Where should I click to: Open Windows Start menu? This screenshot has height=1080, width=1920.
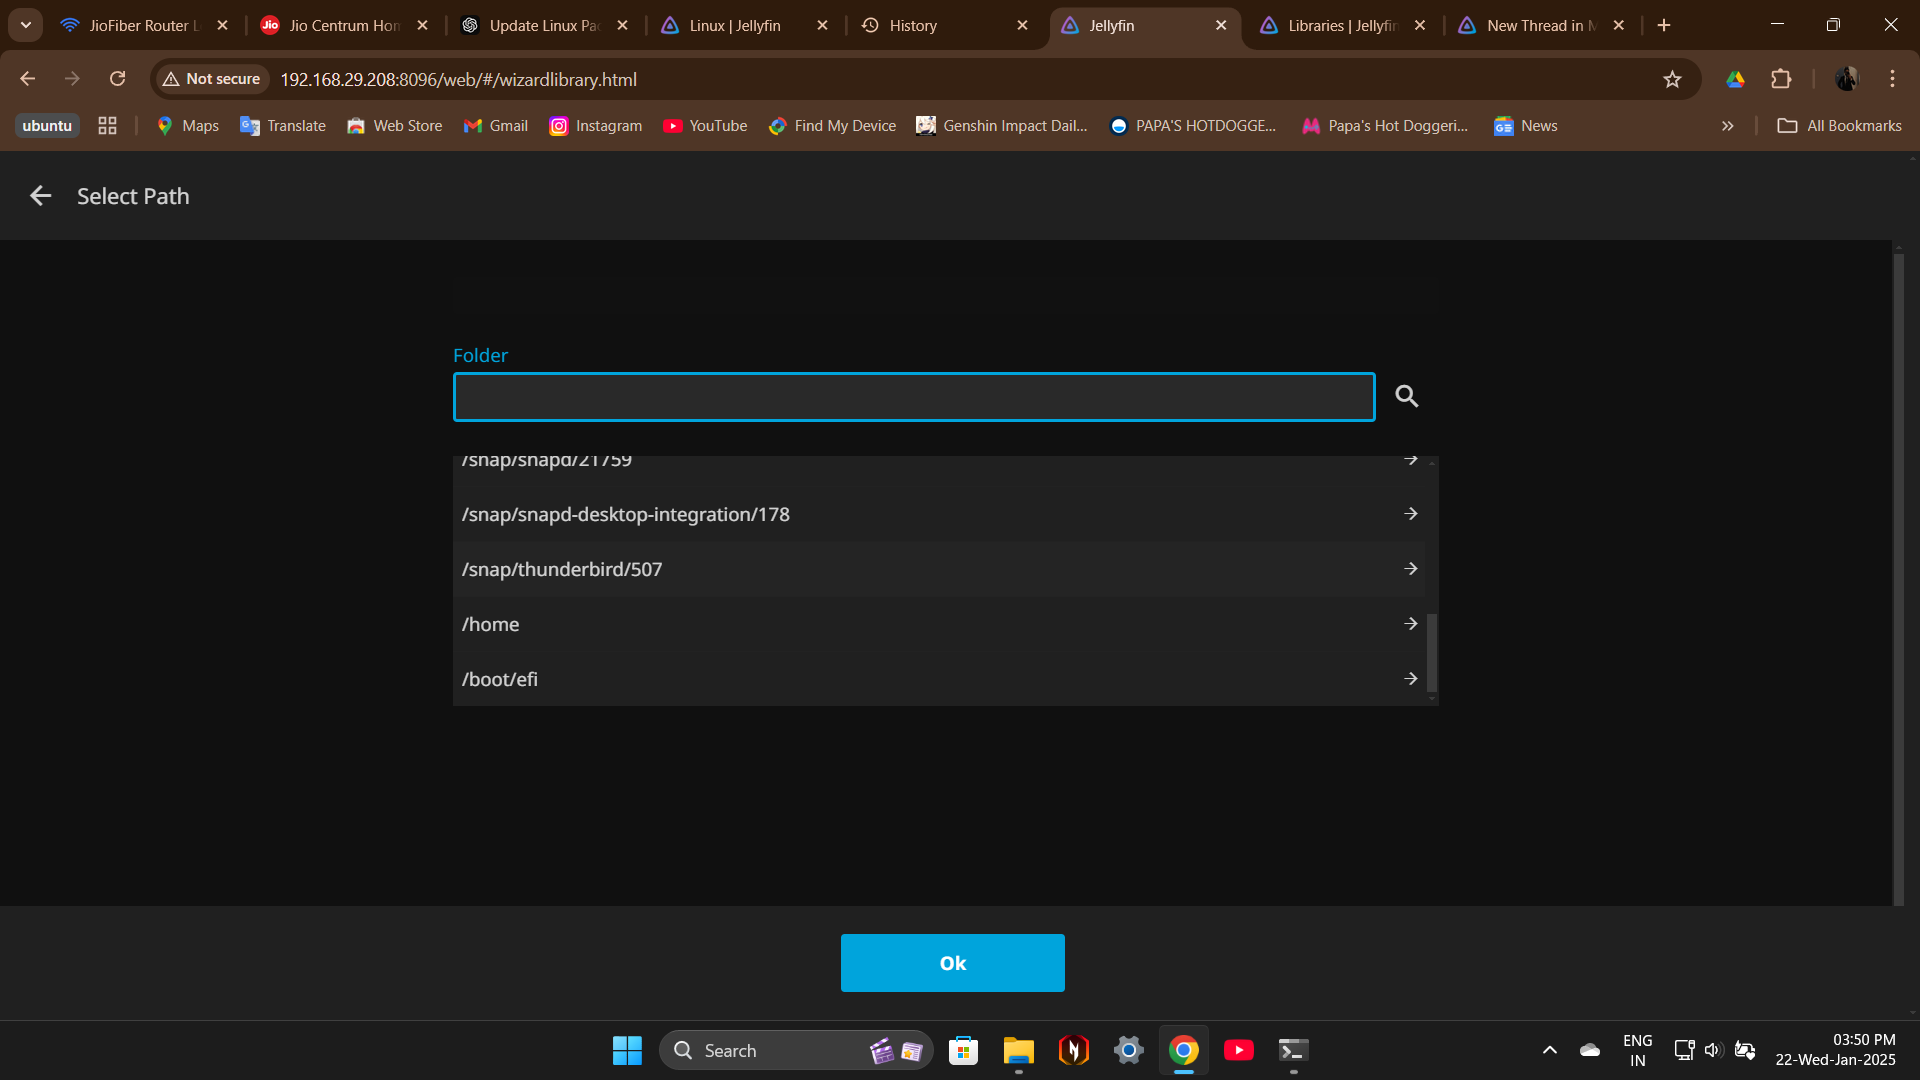(x=627, y=1050)
